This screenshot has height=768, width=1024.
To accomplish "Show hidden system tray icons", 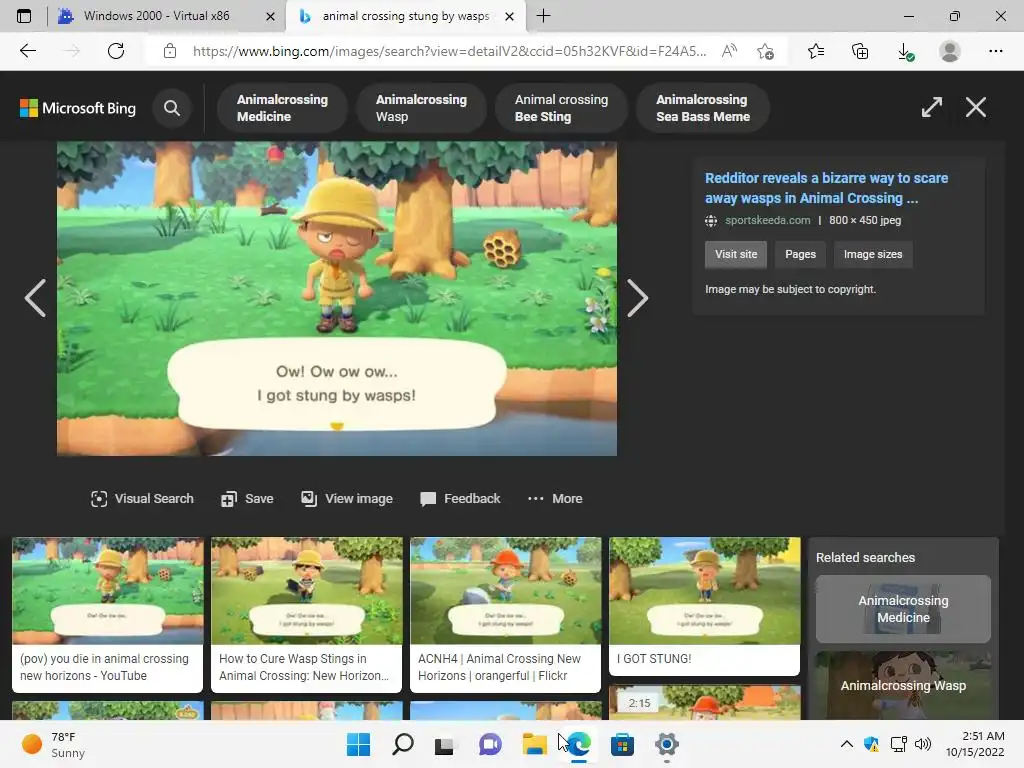I will [846, 744].
